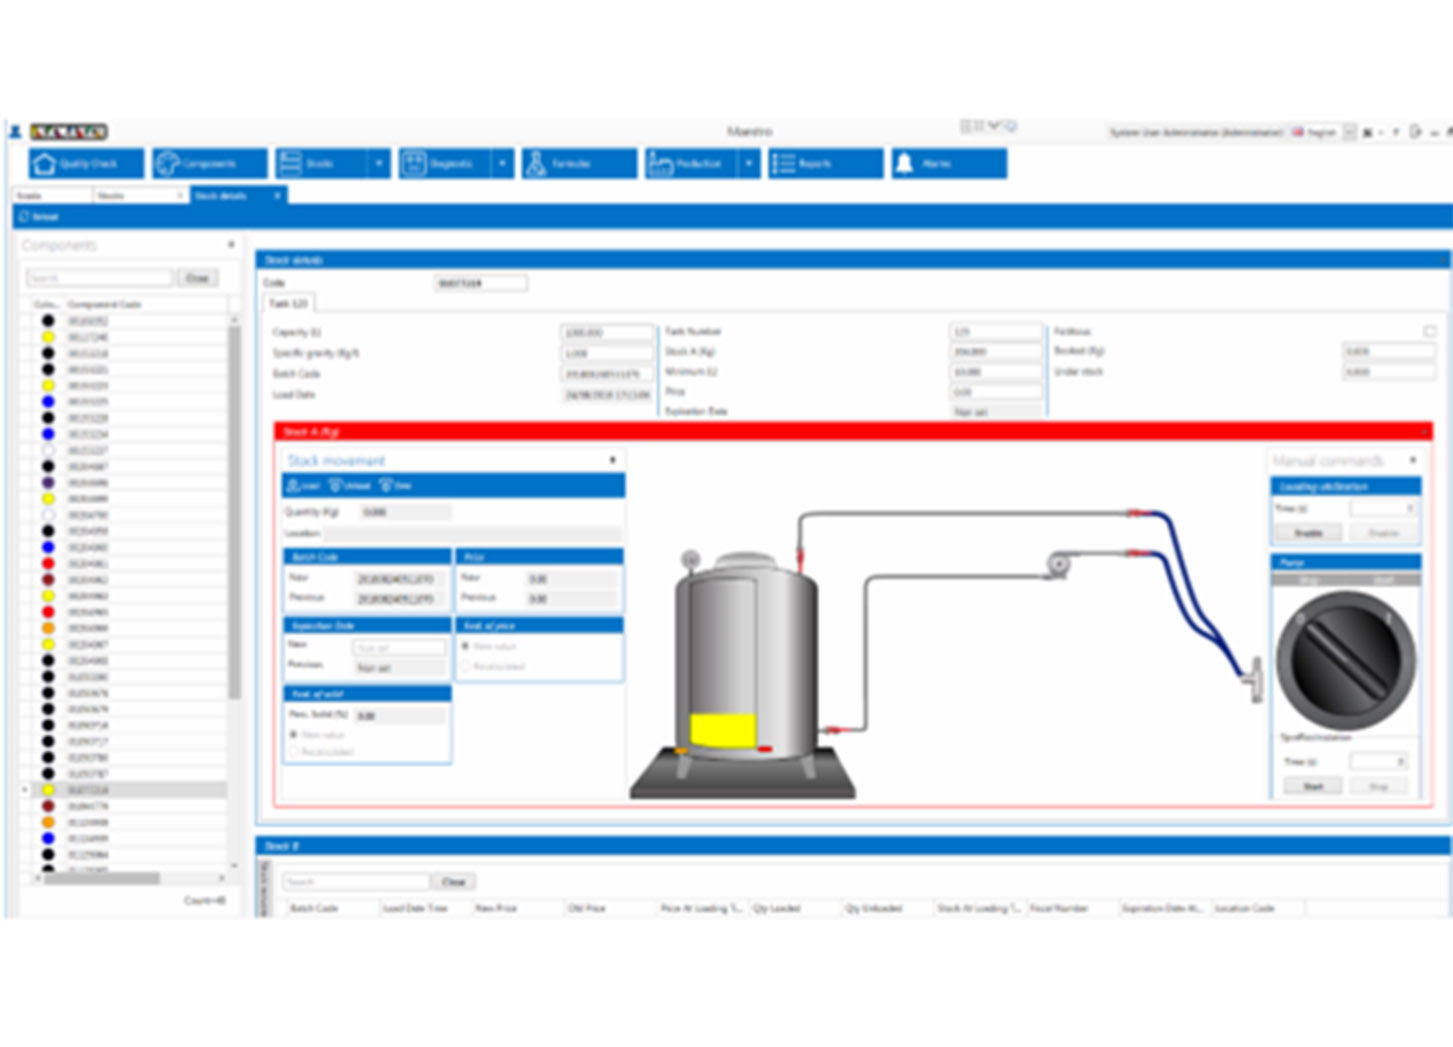Click Start button under pump recirculation

click(1313, 787)
